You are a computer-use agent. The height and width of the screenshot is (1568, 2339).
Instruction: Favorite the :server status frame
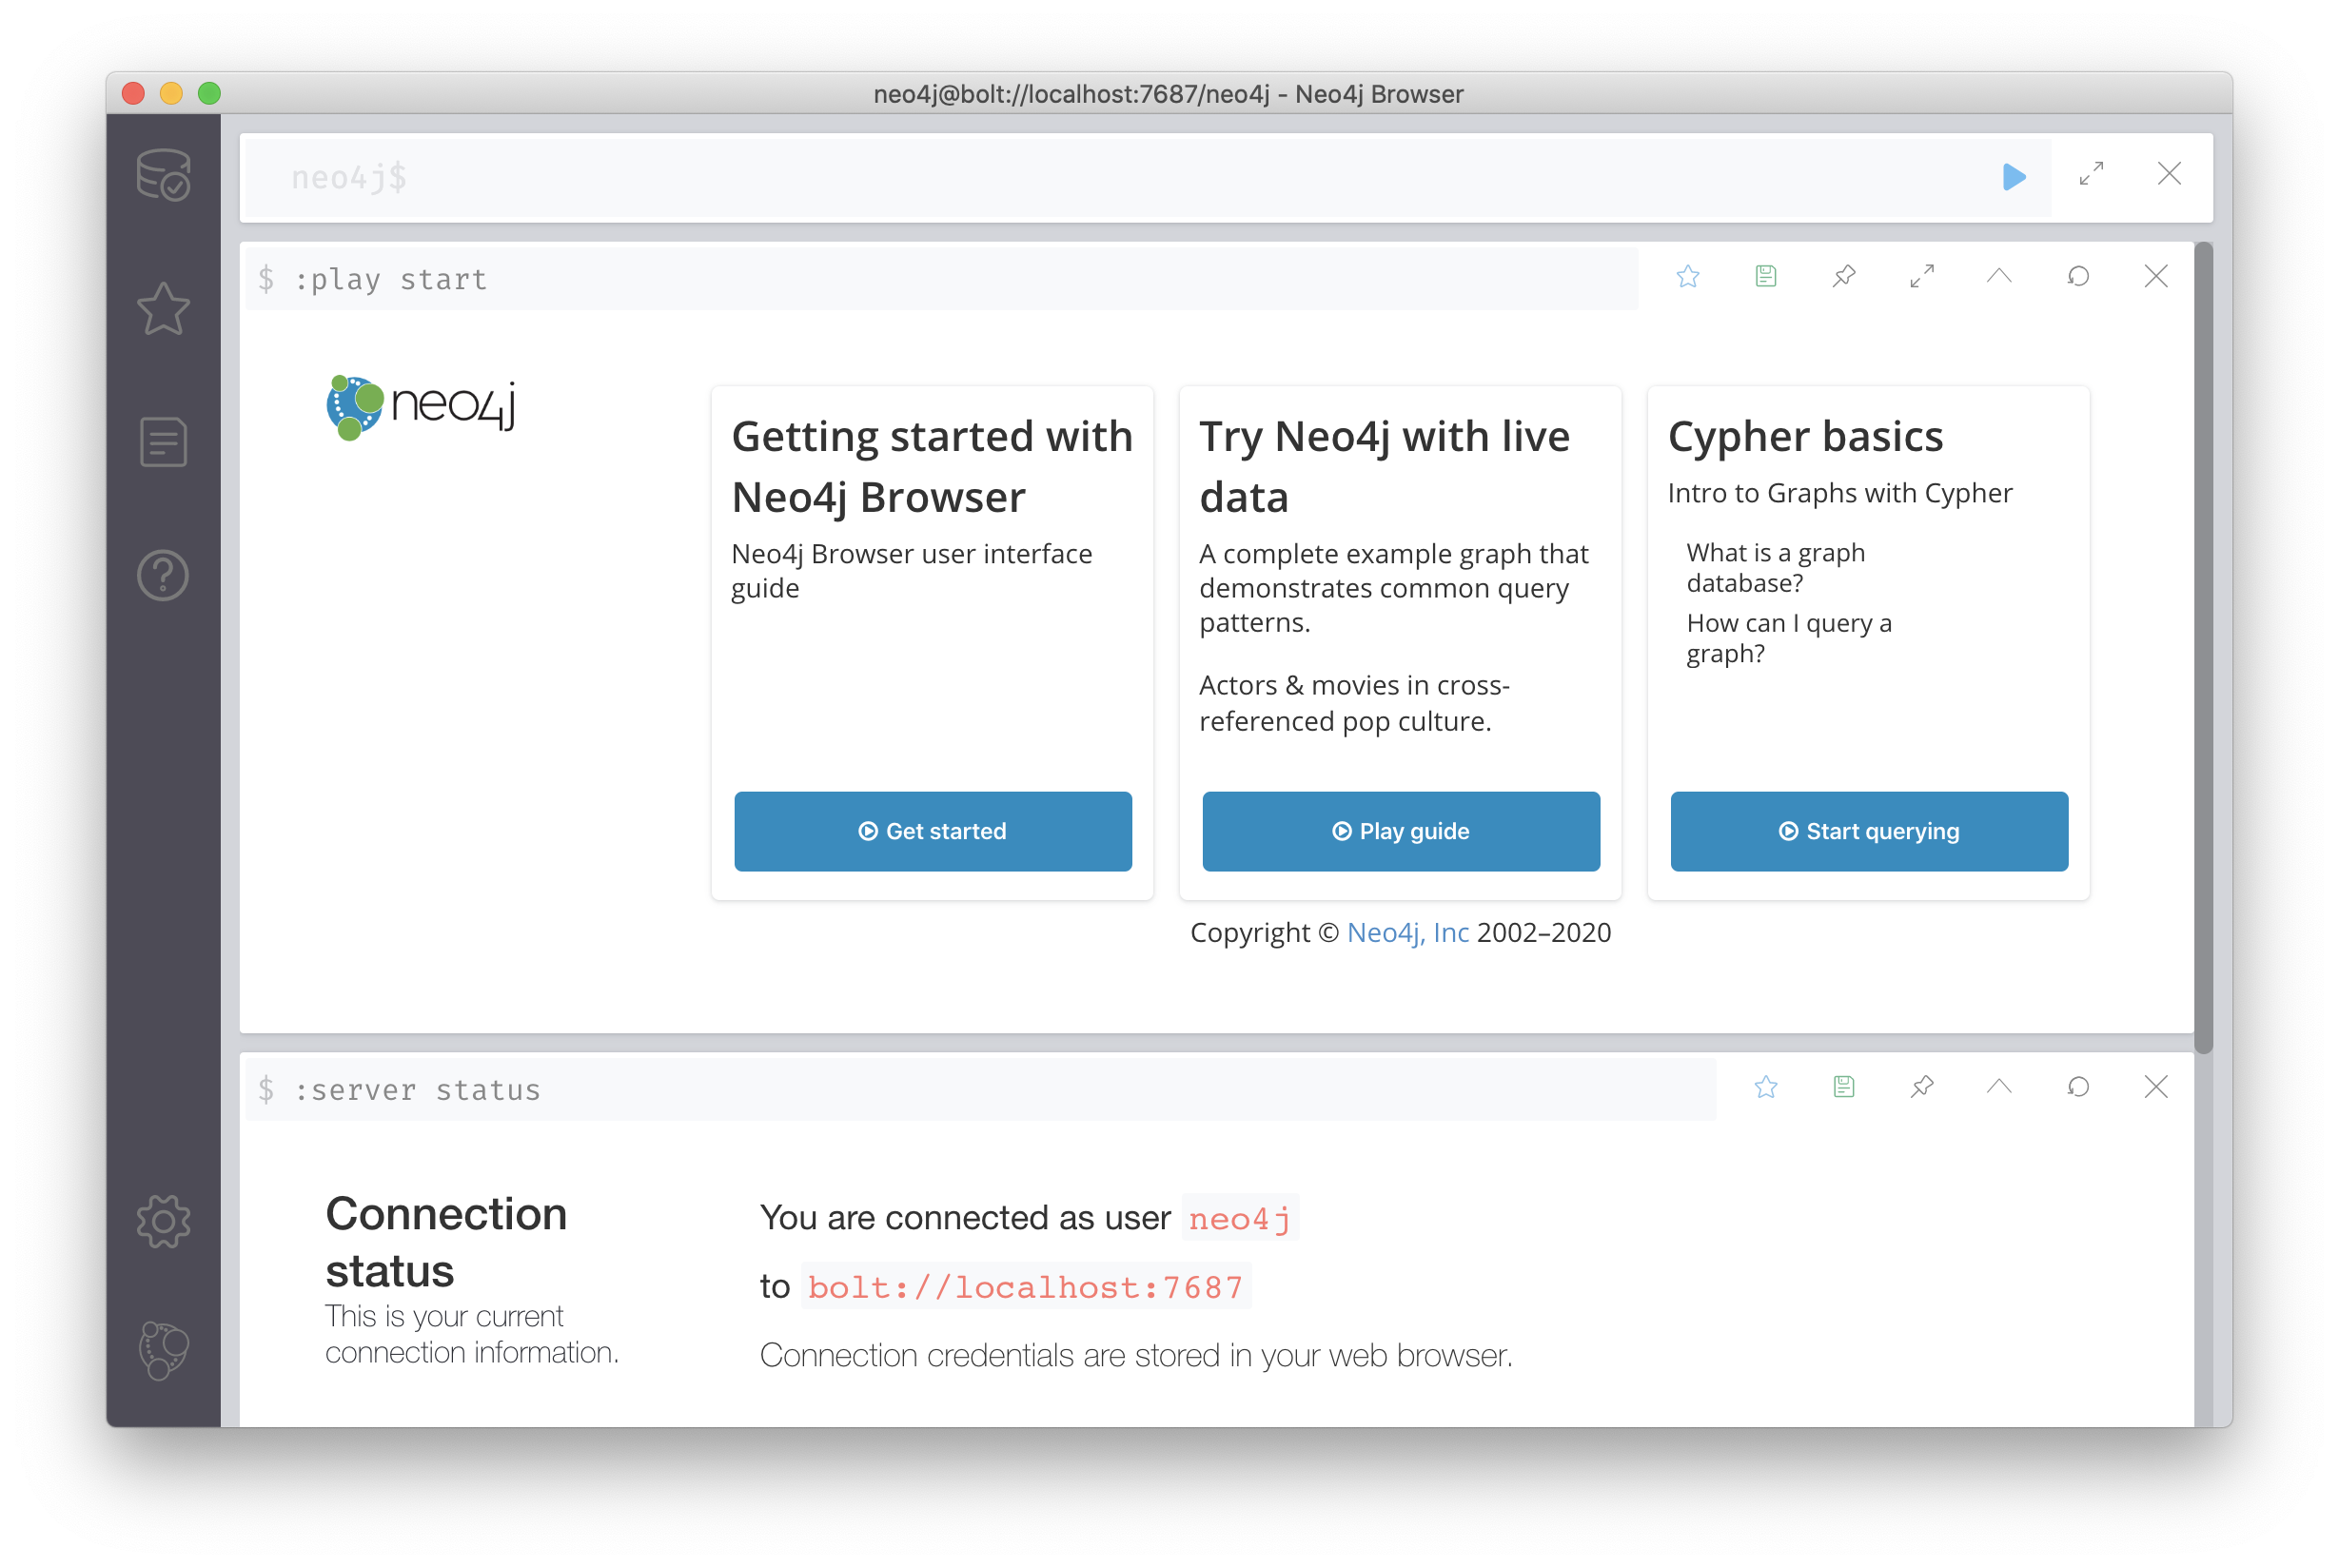click(x=1766, y=1088)
